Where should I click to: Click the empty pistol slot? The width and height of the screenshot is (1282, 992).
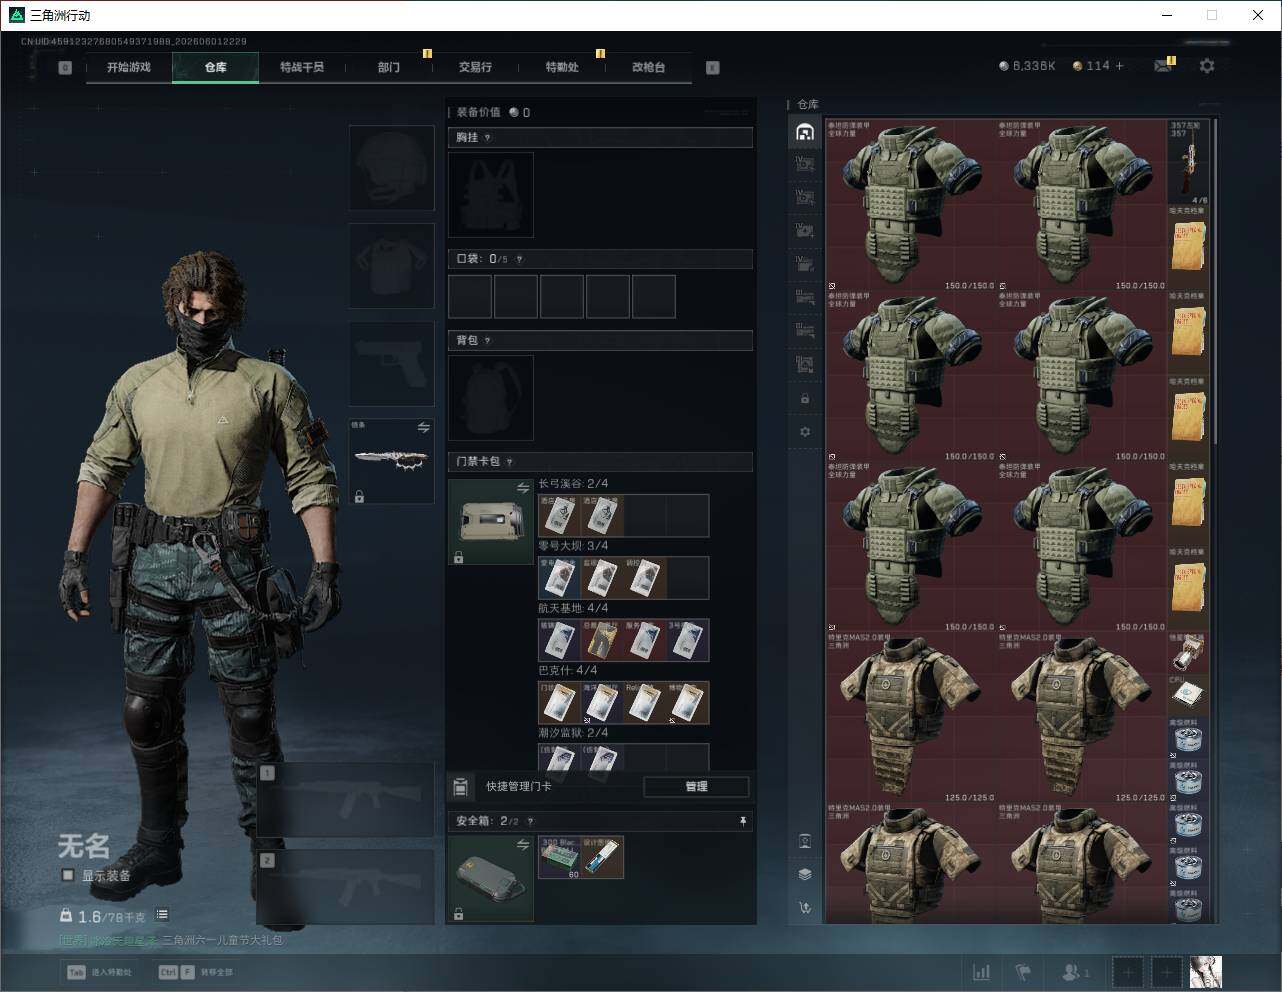[391, 364]
